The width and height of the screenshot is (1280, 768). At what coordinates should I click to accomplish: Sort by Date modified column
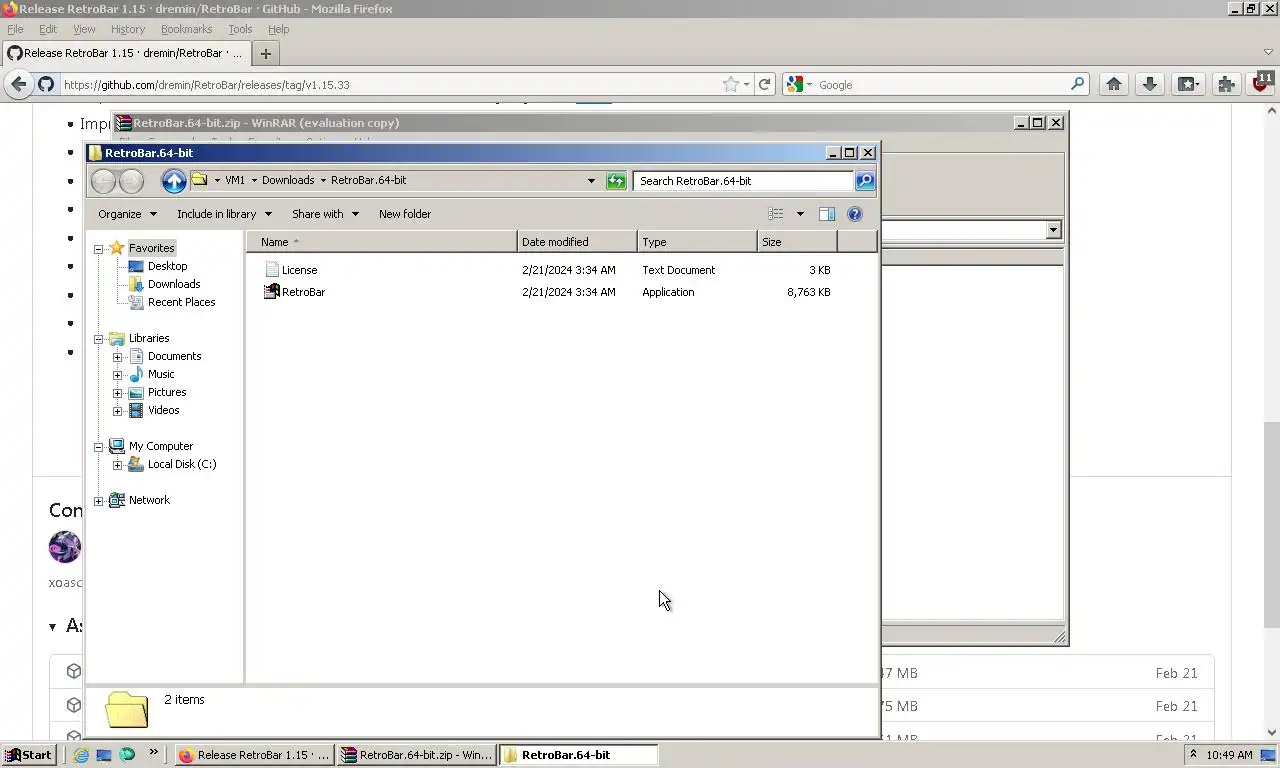(577, 242)
